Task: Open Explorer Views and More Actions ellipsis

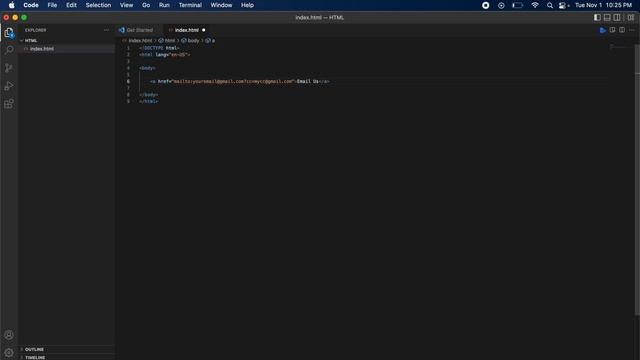Action: click(107, 30)
